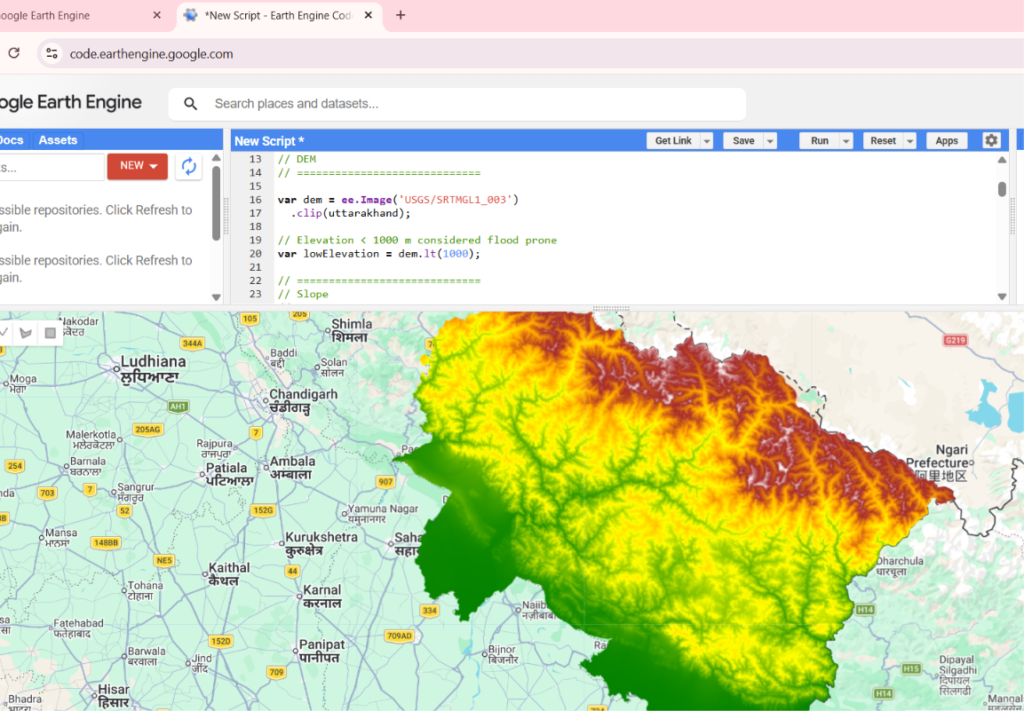This screenshot has height=711, width=1024.
Task: Focus the Search places and datasets field
Action: 457,104
